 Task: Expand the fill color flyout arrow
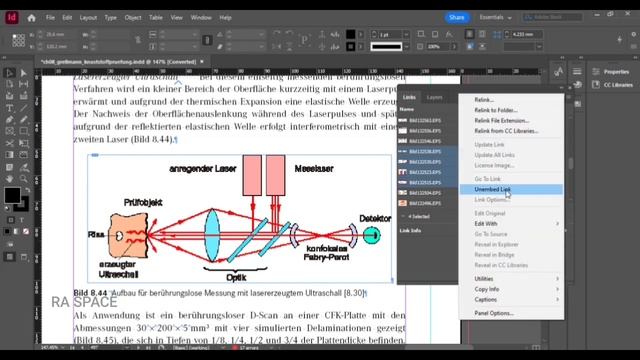click(361, 35)
